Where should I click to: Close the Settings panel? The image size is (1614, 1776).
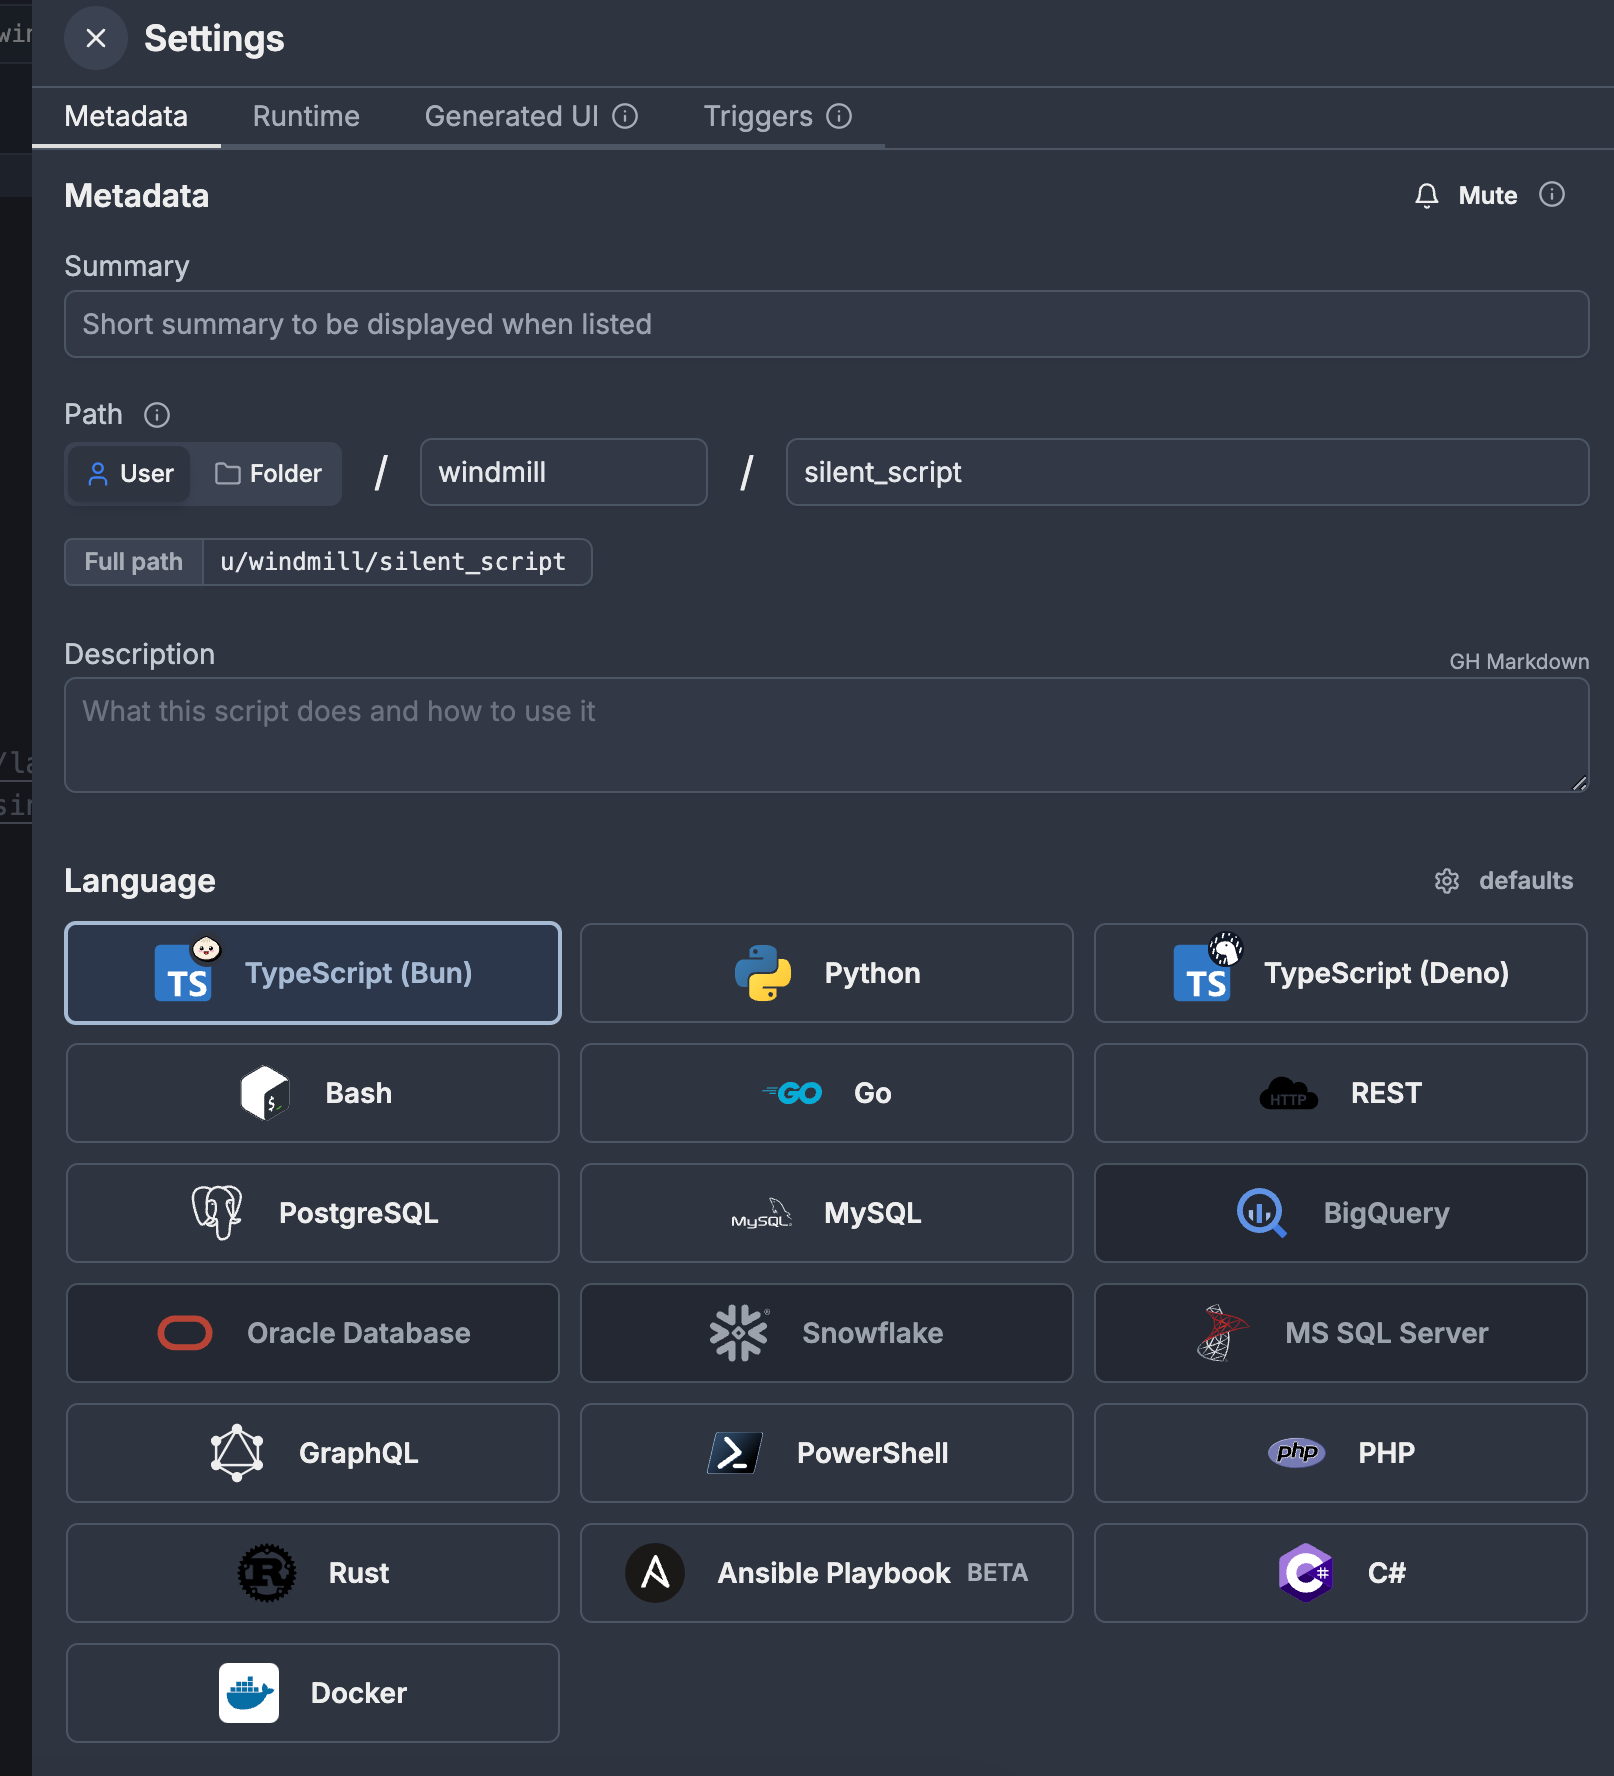click(96, 38)
